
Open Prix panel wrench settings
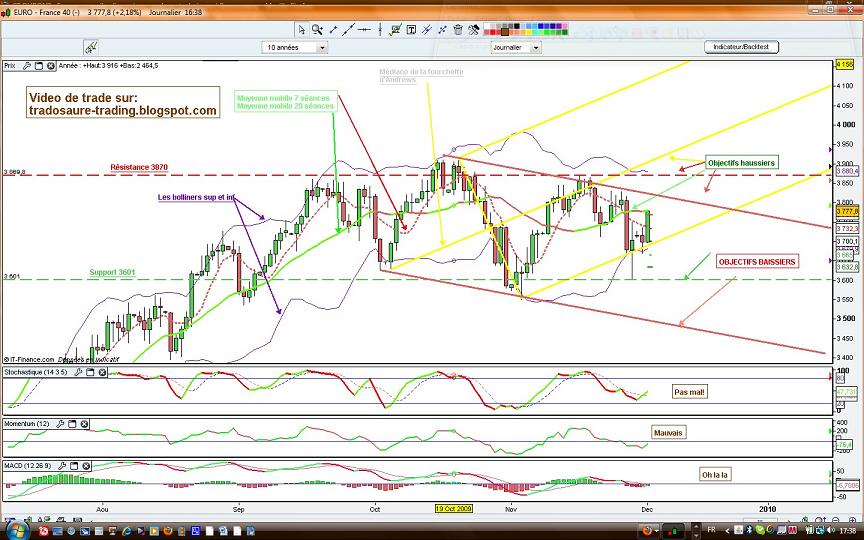click(26, 66)
